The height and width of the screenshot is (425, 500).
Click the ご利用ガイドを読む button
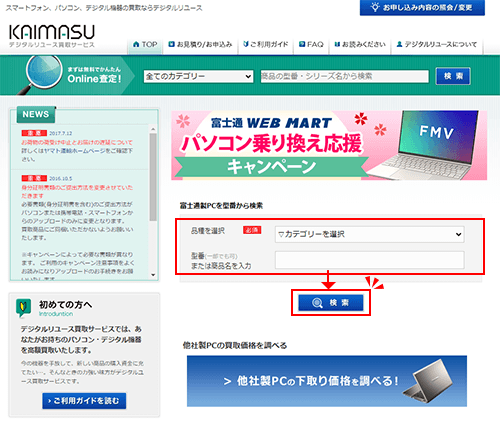point(84,401)
